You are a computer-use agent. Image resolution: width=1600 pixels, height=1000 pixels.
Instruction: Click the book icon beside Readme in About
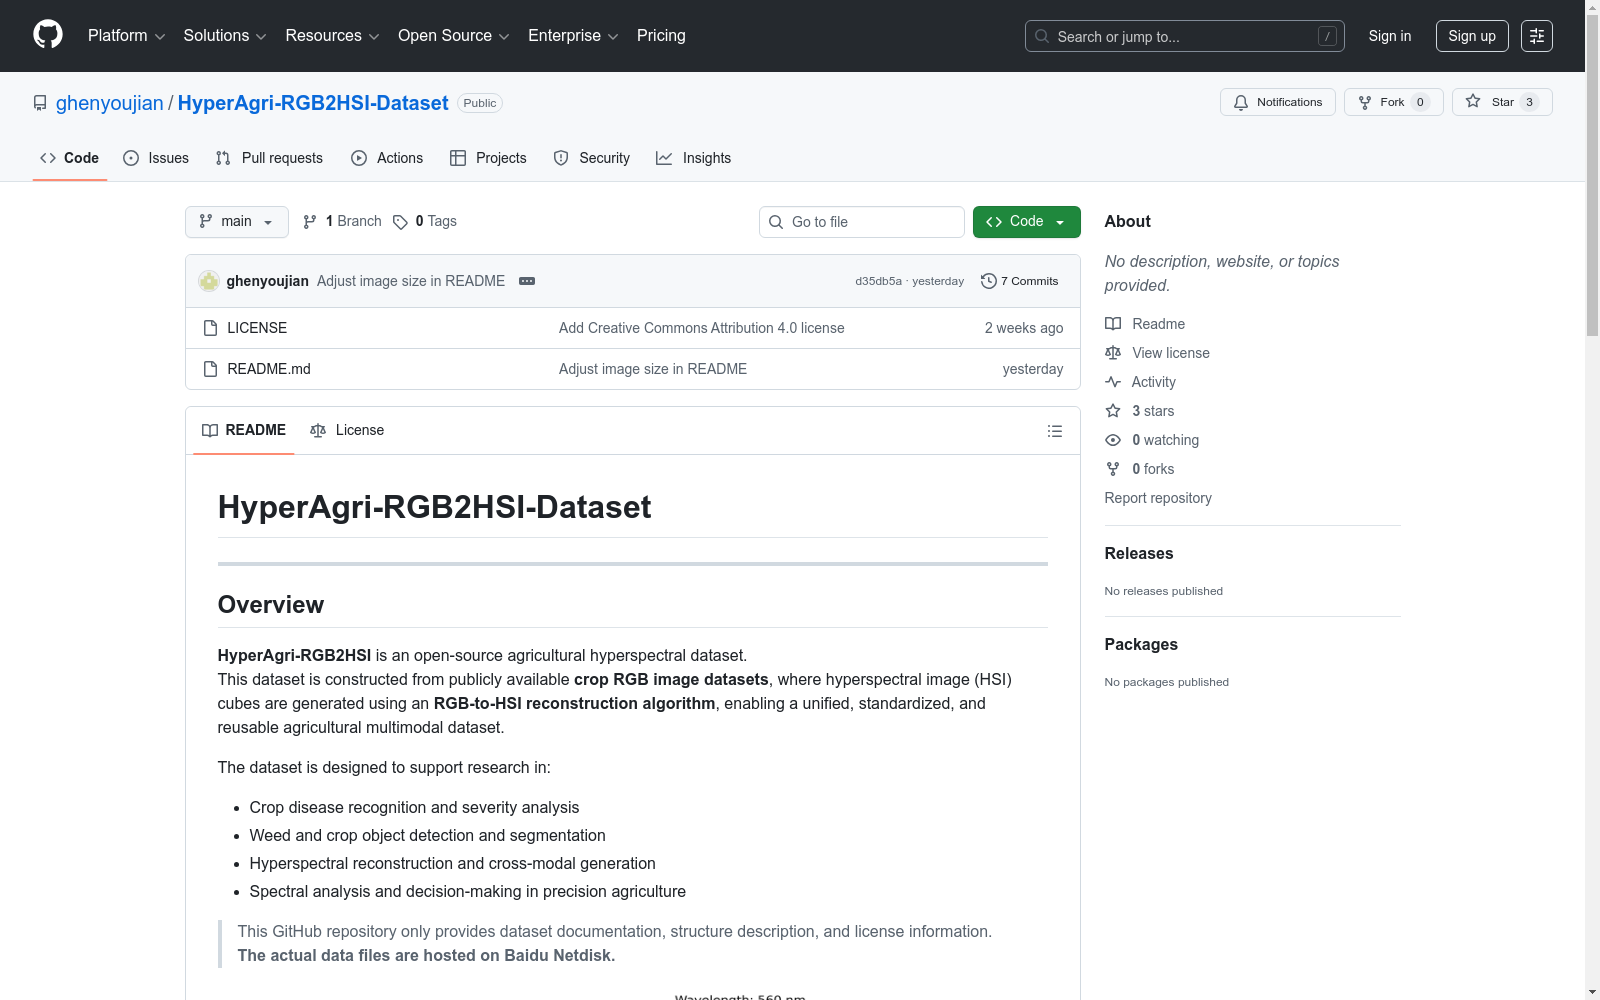[1113, 324]
